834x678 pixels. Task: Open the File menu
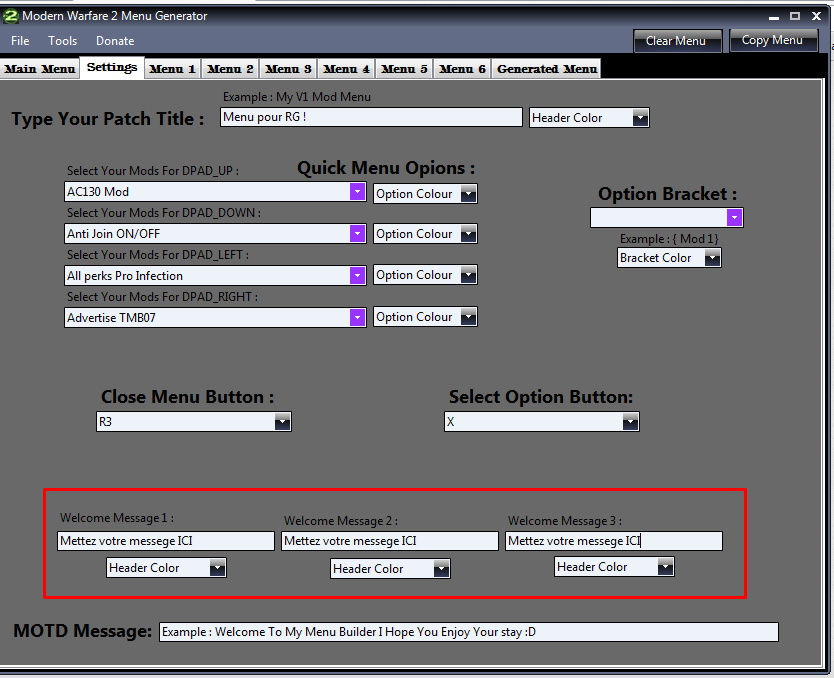(20, 41)
